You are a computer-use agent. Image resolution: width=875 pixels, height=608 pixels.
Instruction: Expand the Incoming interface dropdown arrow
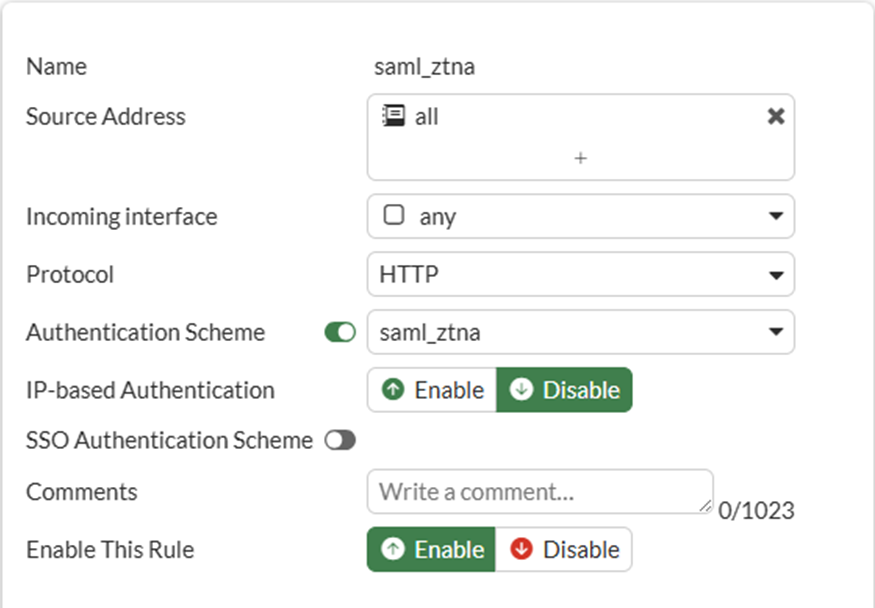(x=775, y=216)
